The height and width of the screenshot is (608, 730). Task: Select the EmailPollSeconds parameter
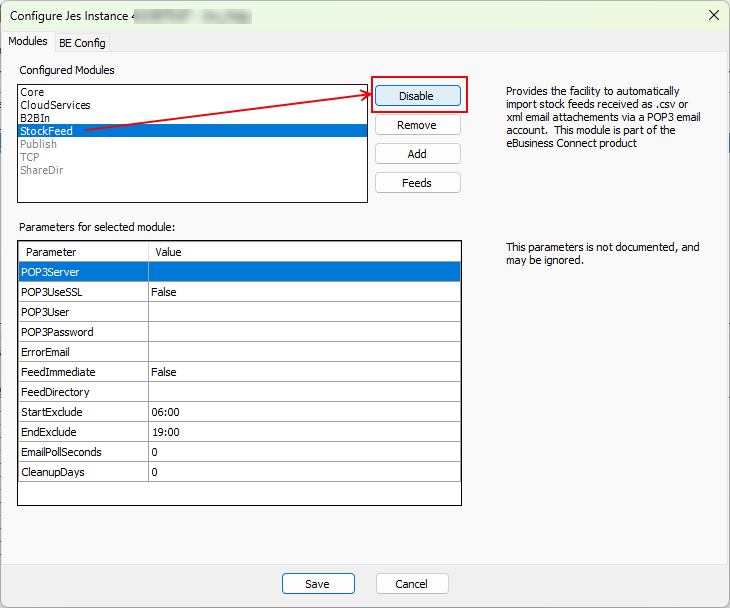[x=83, y=452]
